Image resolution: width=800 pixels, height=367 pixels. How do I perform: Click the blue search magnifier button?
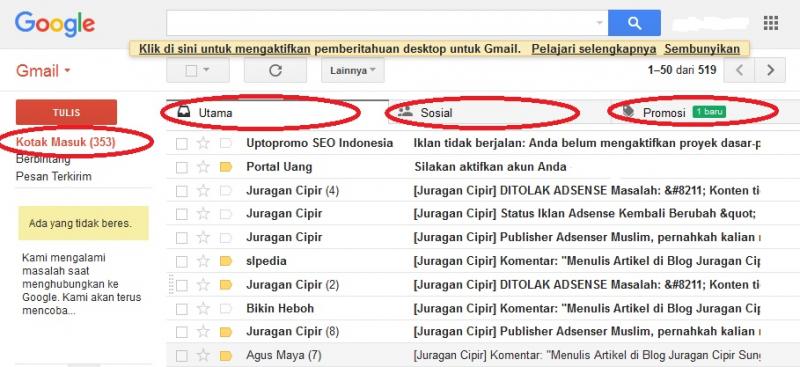[634, 23]
